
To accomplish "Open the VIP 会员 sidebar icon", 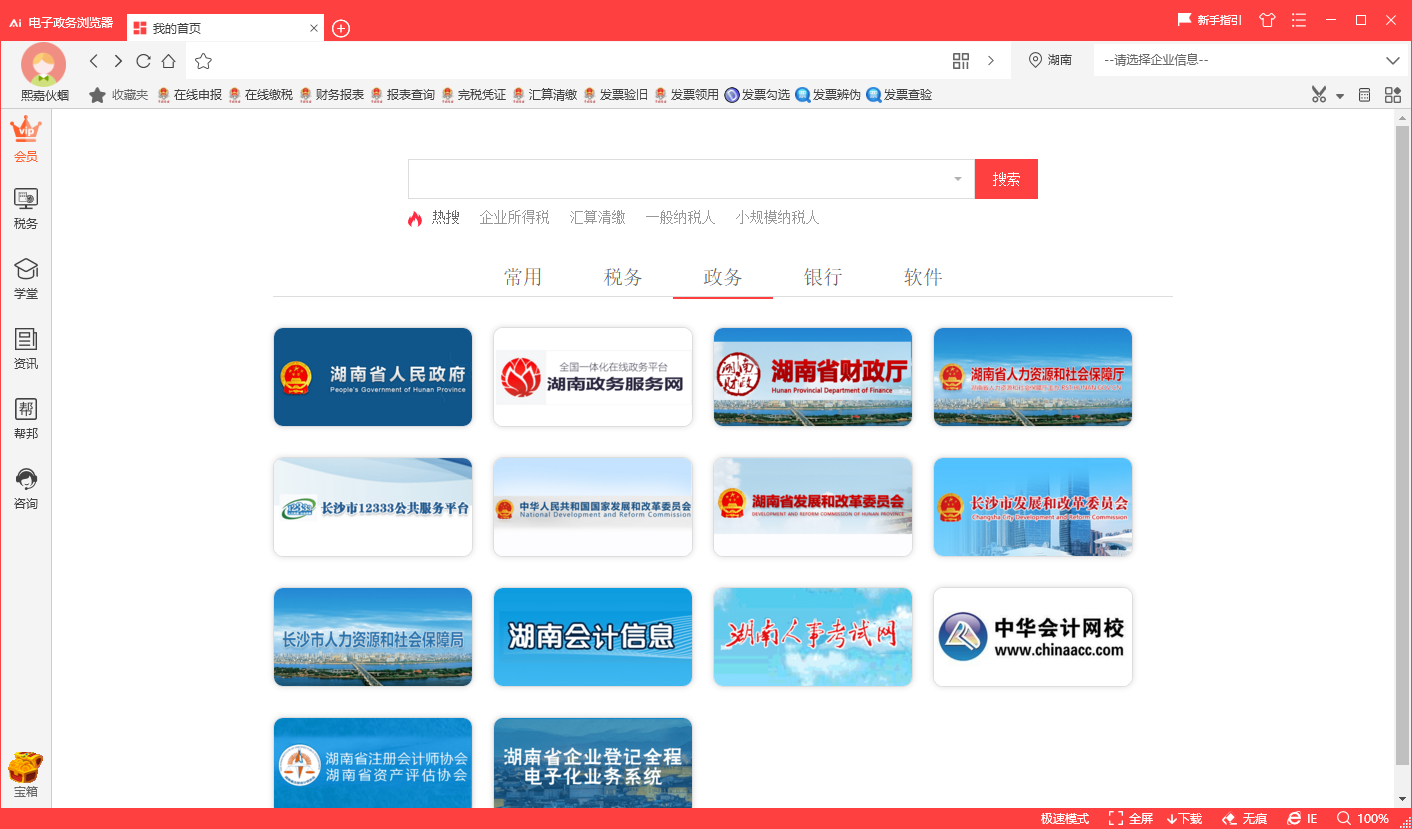I will coord(26,140).
